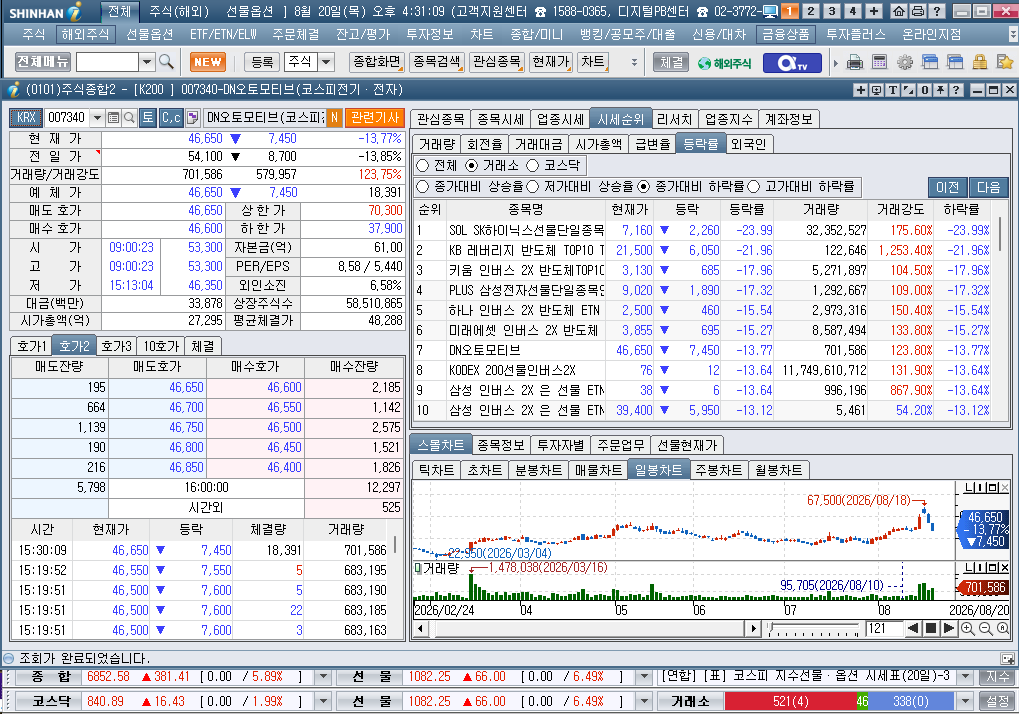This screenshot has height=714, width=1019.
Task: Click the magnifier search icon beside the menu field
Action: 166,62
